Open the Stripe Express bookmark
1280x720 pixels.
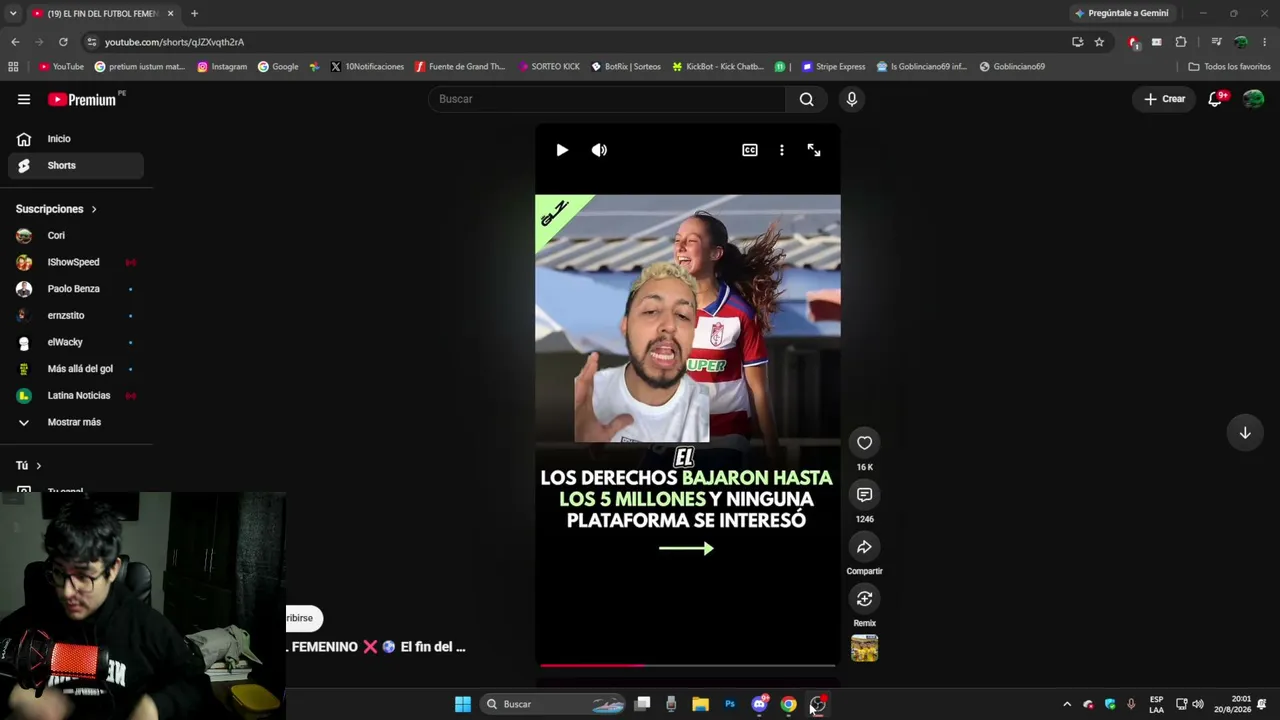tap(833, 67)
